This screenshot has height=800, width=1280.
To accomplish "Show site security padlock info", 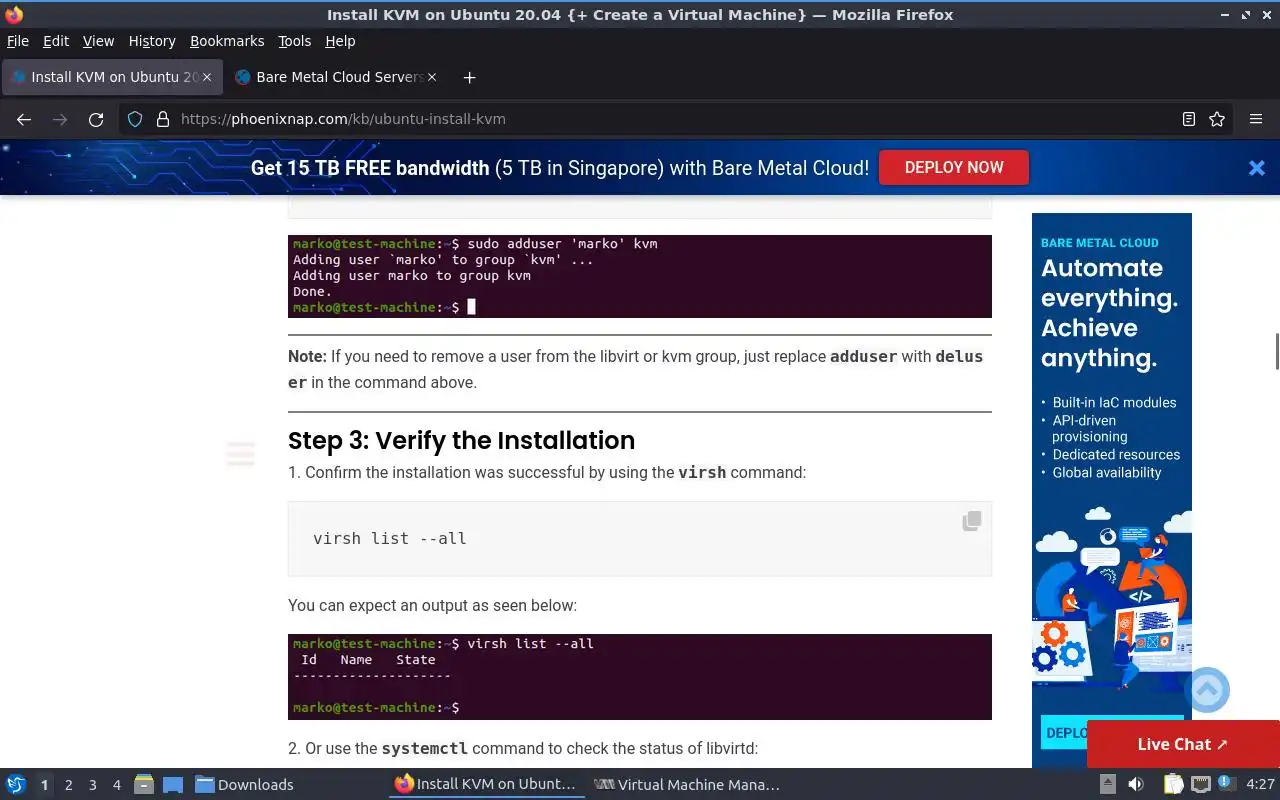I will coord(163,119).
